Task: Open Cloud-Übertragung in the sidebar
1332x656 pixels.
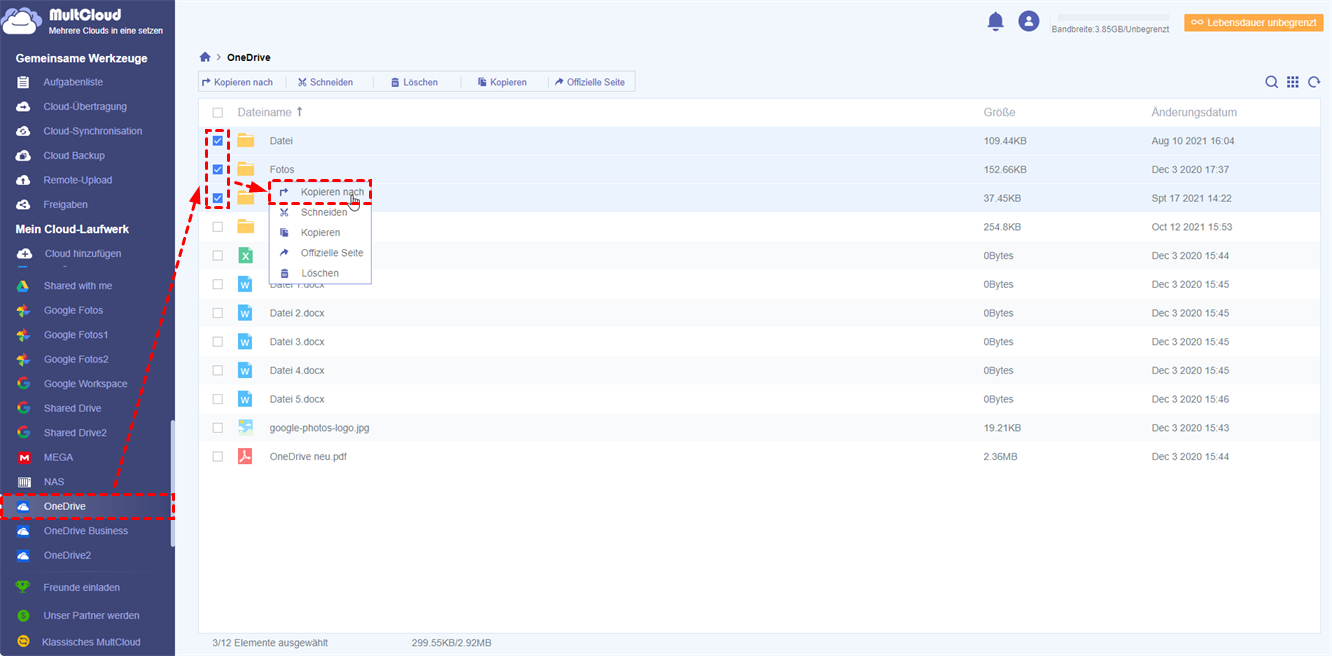Action: click(85, 106)
